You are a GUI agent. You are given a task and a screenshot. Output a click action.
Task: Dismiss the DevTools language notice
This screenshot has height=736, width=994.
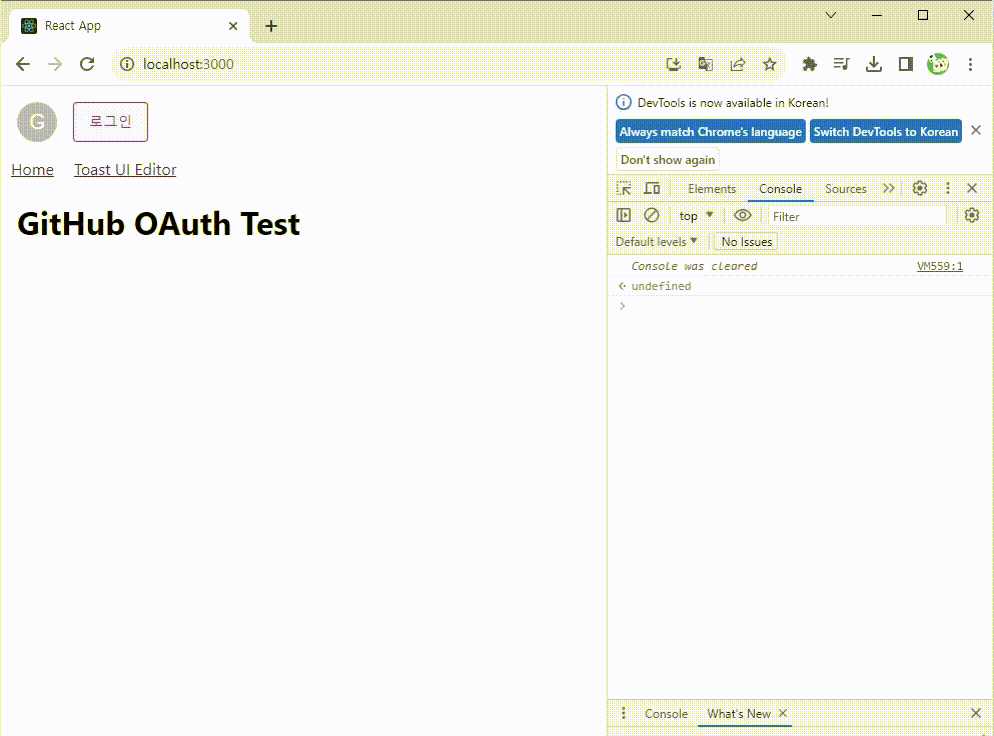[x=976, y=130]
